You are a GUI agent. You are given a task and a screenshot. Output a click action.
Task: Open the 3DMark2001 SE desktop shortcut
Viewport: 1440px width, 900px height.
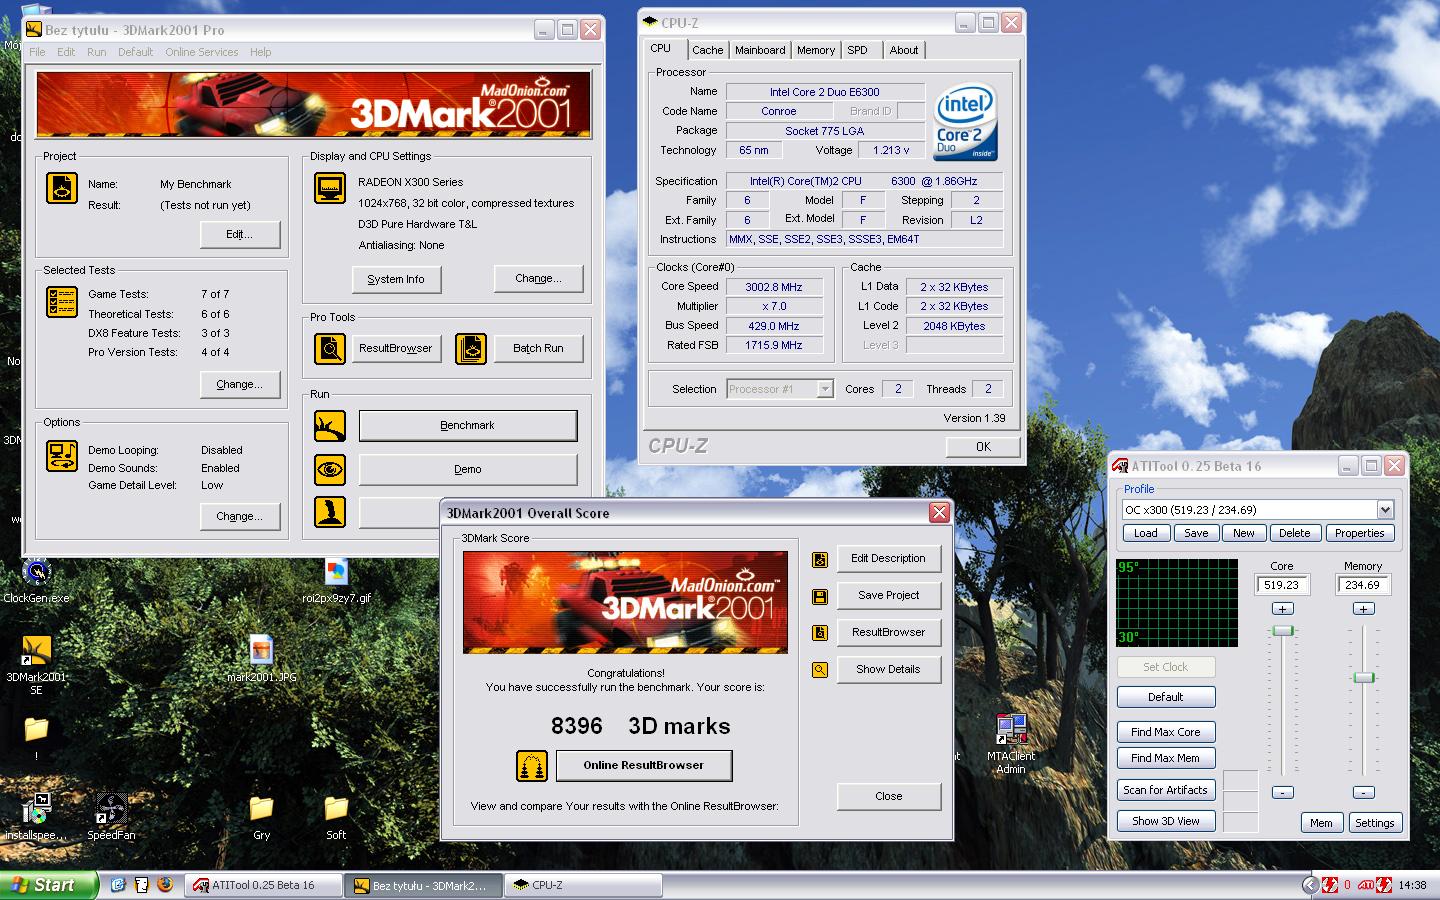pos(37,664)
